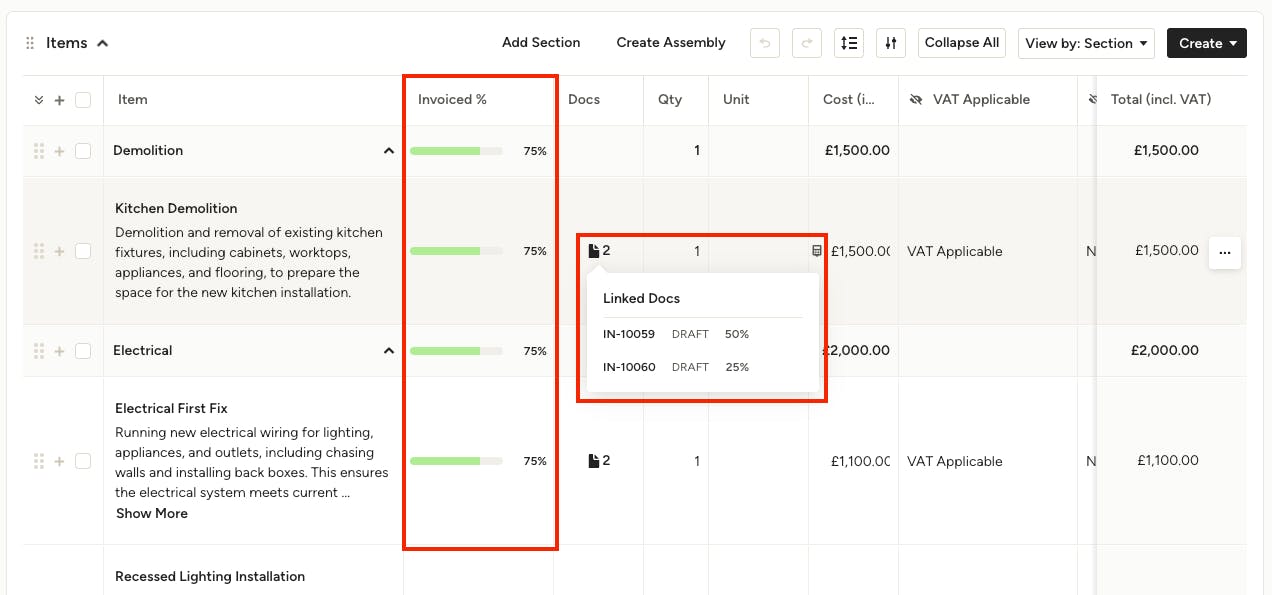Screen dimensions: 1272x595
Task: Open the Create dropdown button
Action: pos(1207,43)
